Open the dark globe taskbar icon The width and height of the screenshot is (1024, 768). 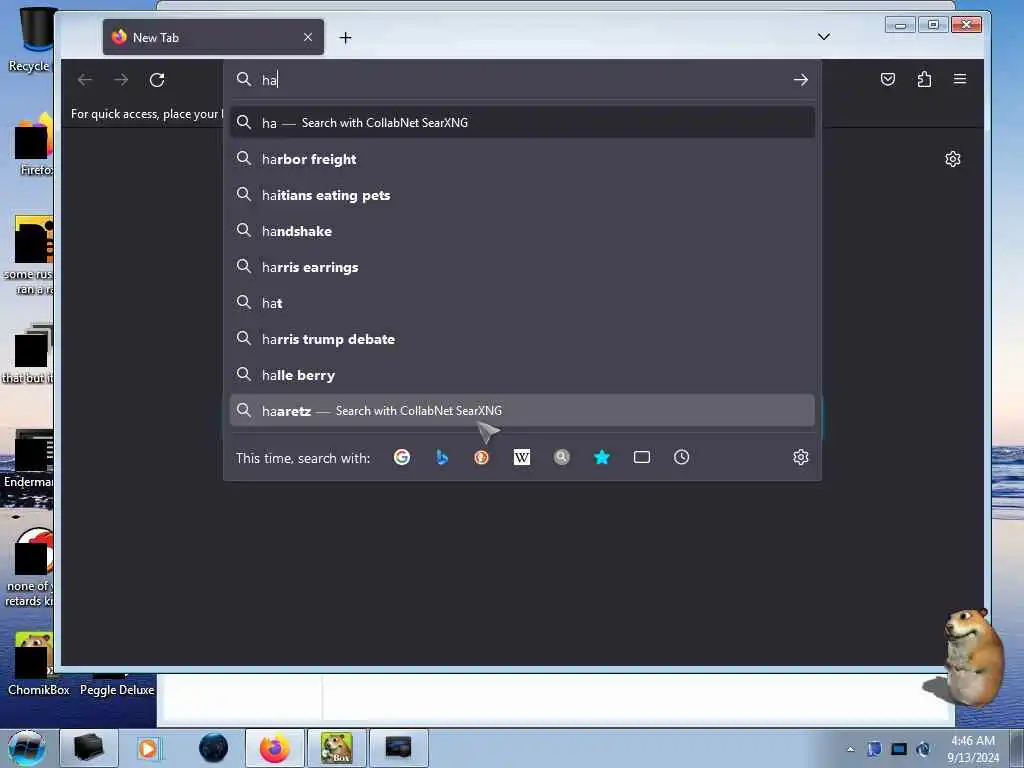point(214,748)
